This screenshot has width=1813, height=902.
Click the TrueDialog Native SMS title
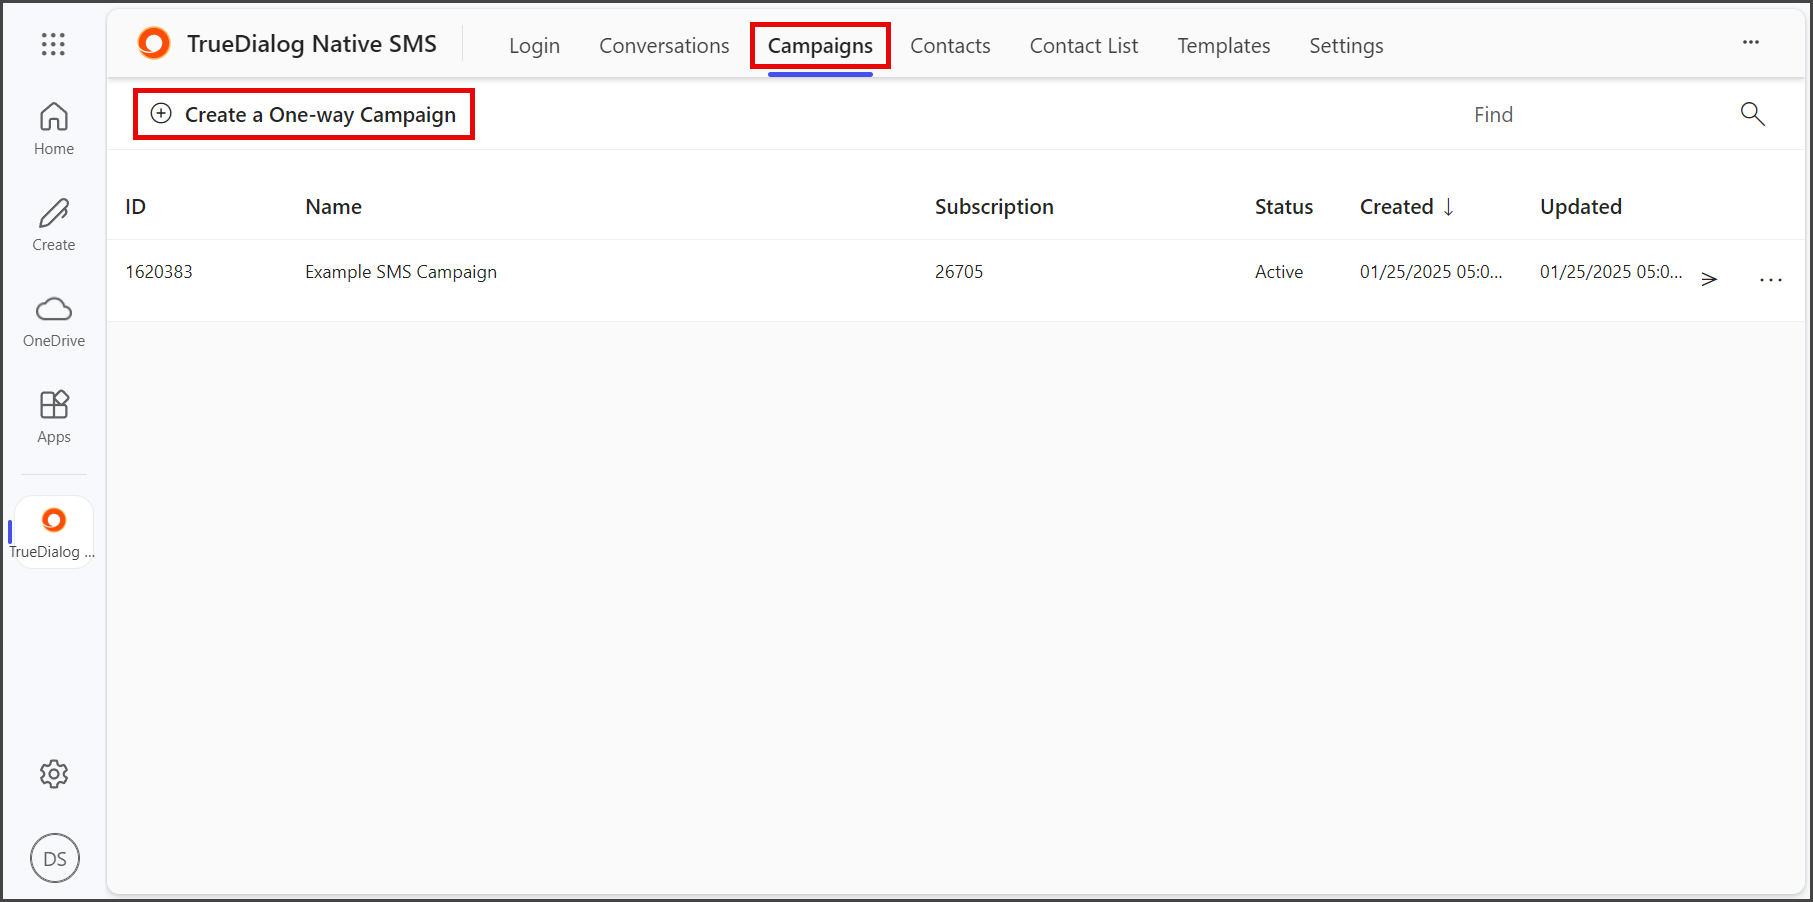[312, 44]
